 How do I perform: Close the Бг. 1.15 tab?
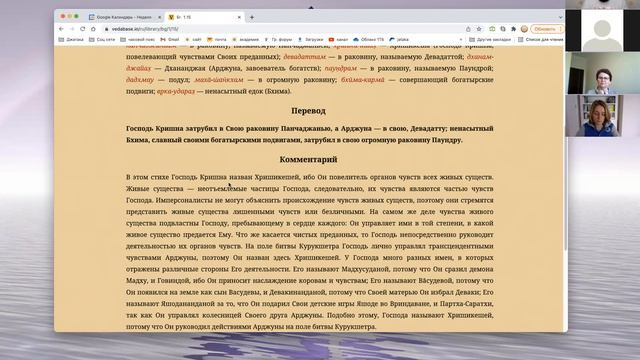(x=239, y=17)
